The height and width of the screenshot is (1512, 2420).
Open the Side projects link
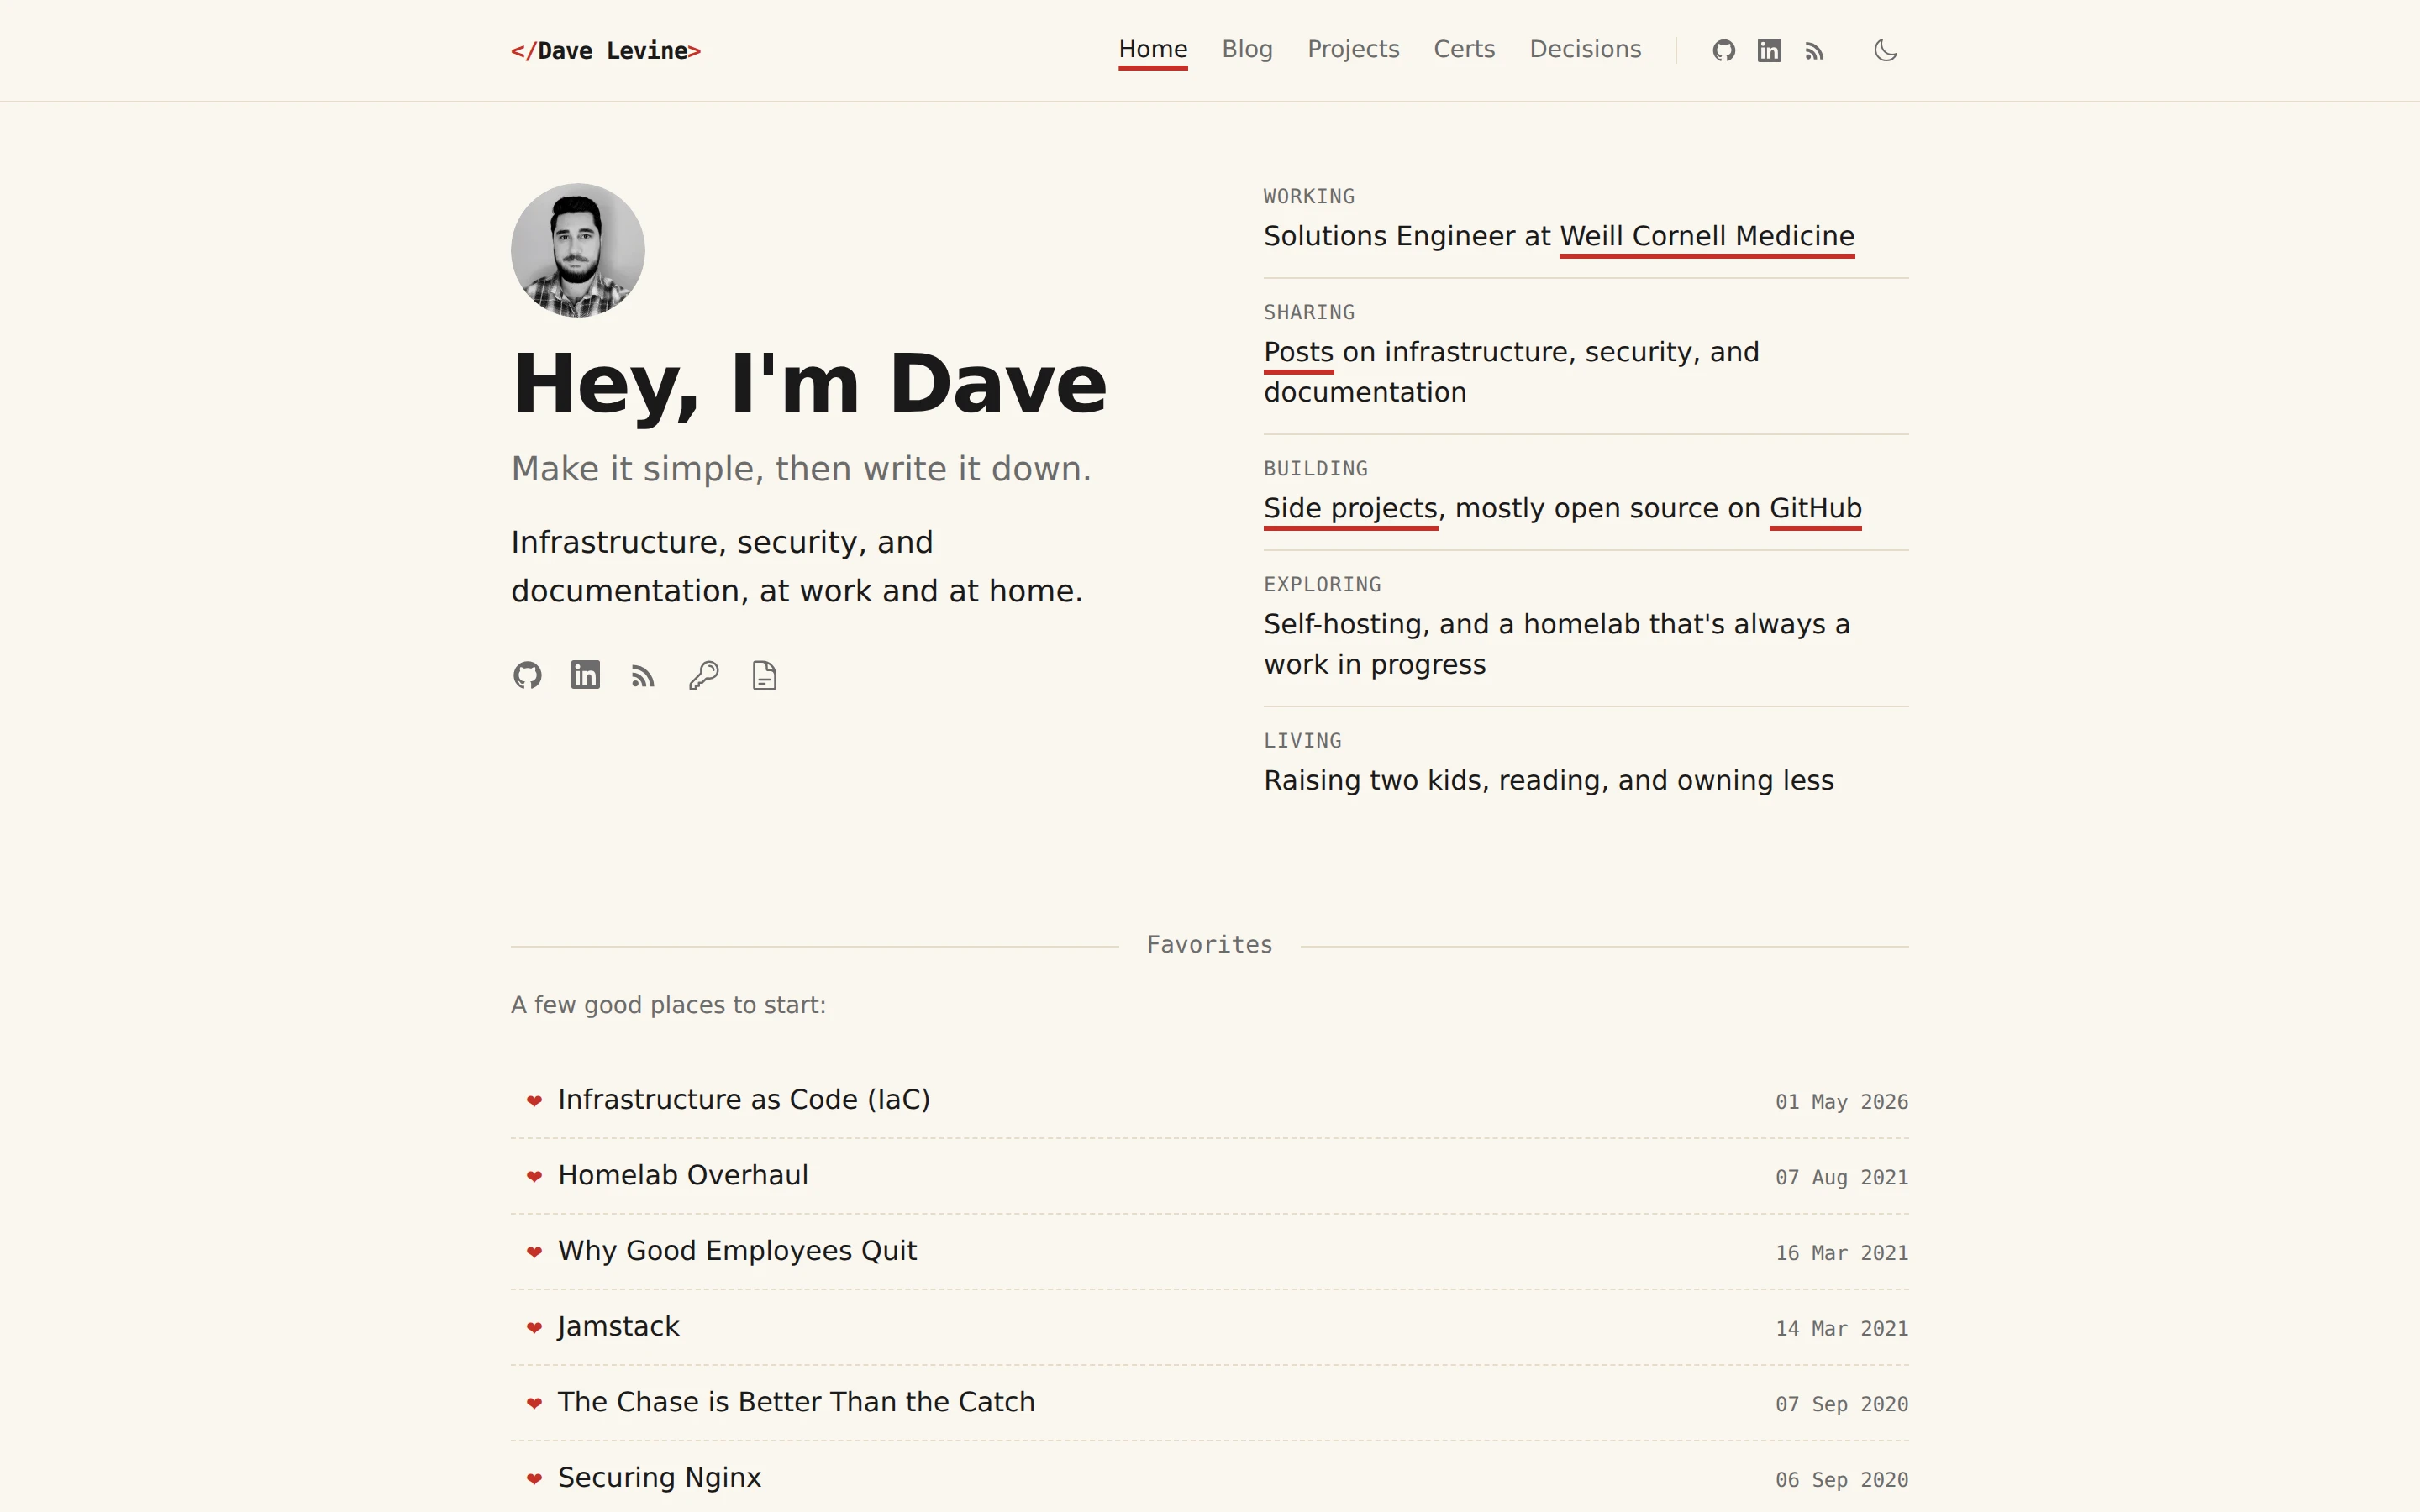[x=1351, y=508]
